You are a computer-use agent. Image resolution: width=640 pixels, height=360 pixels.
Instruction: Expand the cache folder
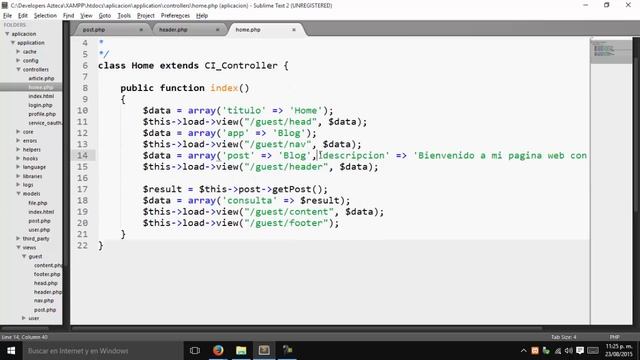tap(18, 51)
